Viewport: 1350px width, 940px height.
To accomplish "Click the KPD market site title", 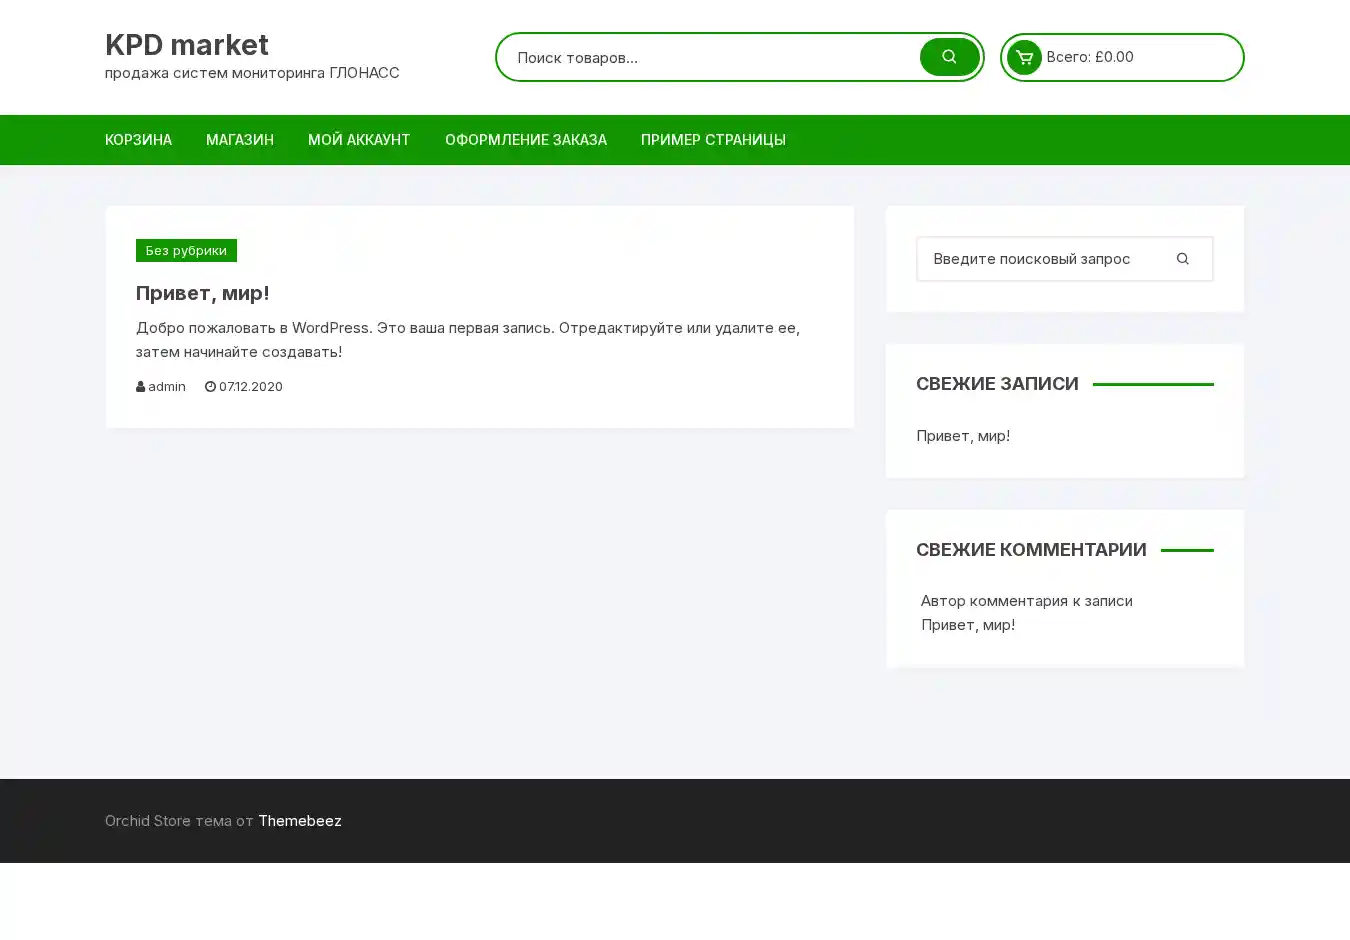I will (187, 45).
